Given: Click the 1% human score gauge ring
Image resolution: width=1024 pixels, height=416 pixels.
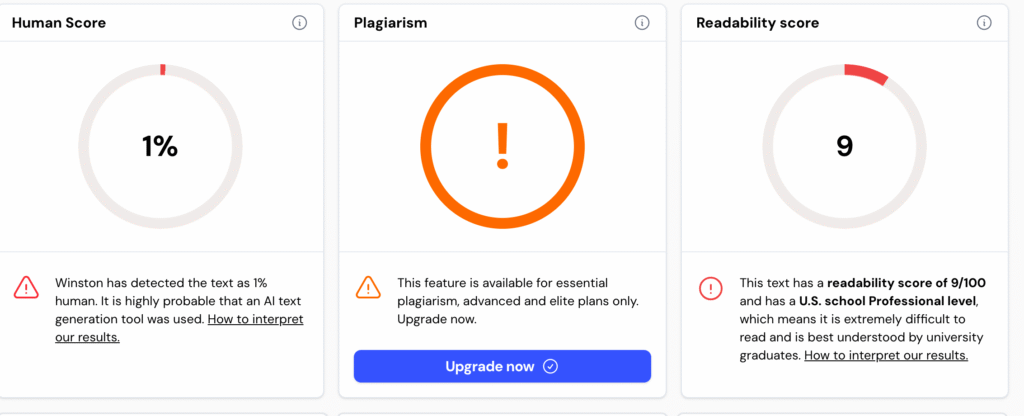Looking at the screenshot, I should pyautogui.click(x=160, y=146).
